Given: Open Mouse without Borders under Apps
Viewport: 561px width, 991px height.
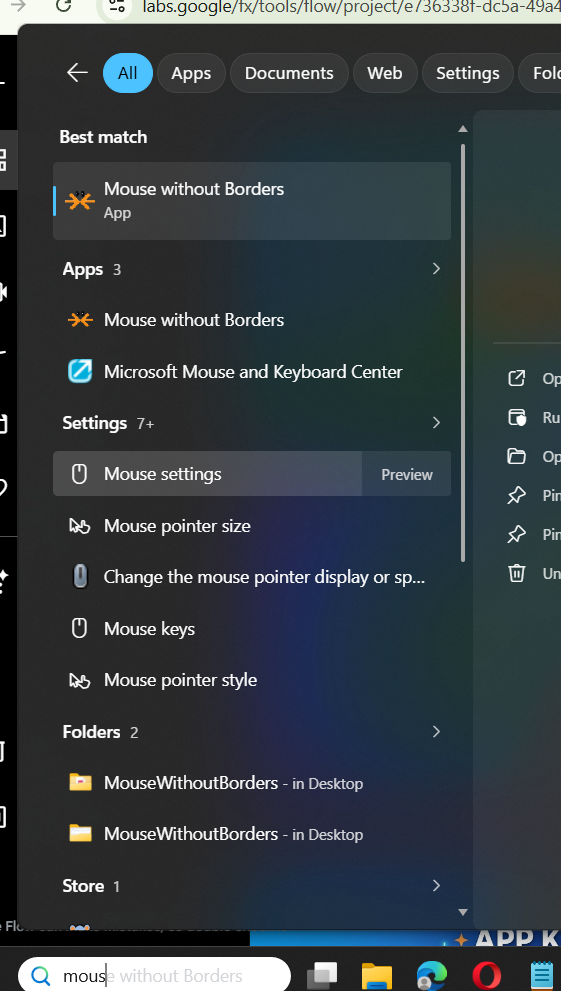Looking at the screenshot, I should [252, 320].
